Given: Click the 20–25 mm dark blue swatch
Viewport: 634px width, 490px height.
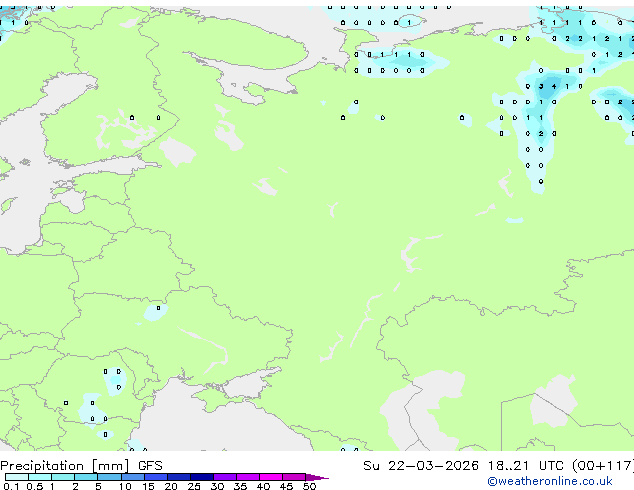Looking at the screenshot, I should [x=179, y=477].
